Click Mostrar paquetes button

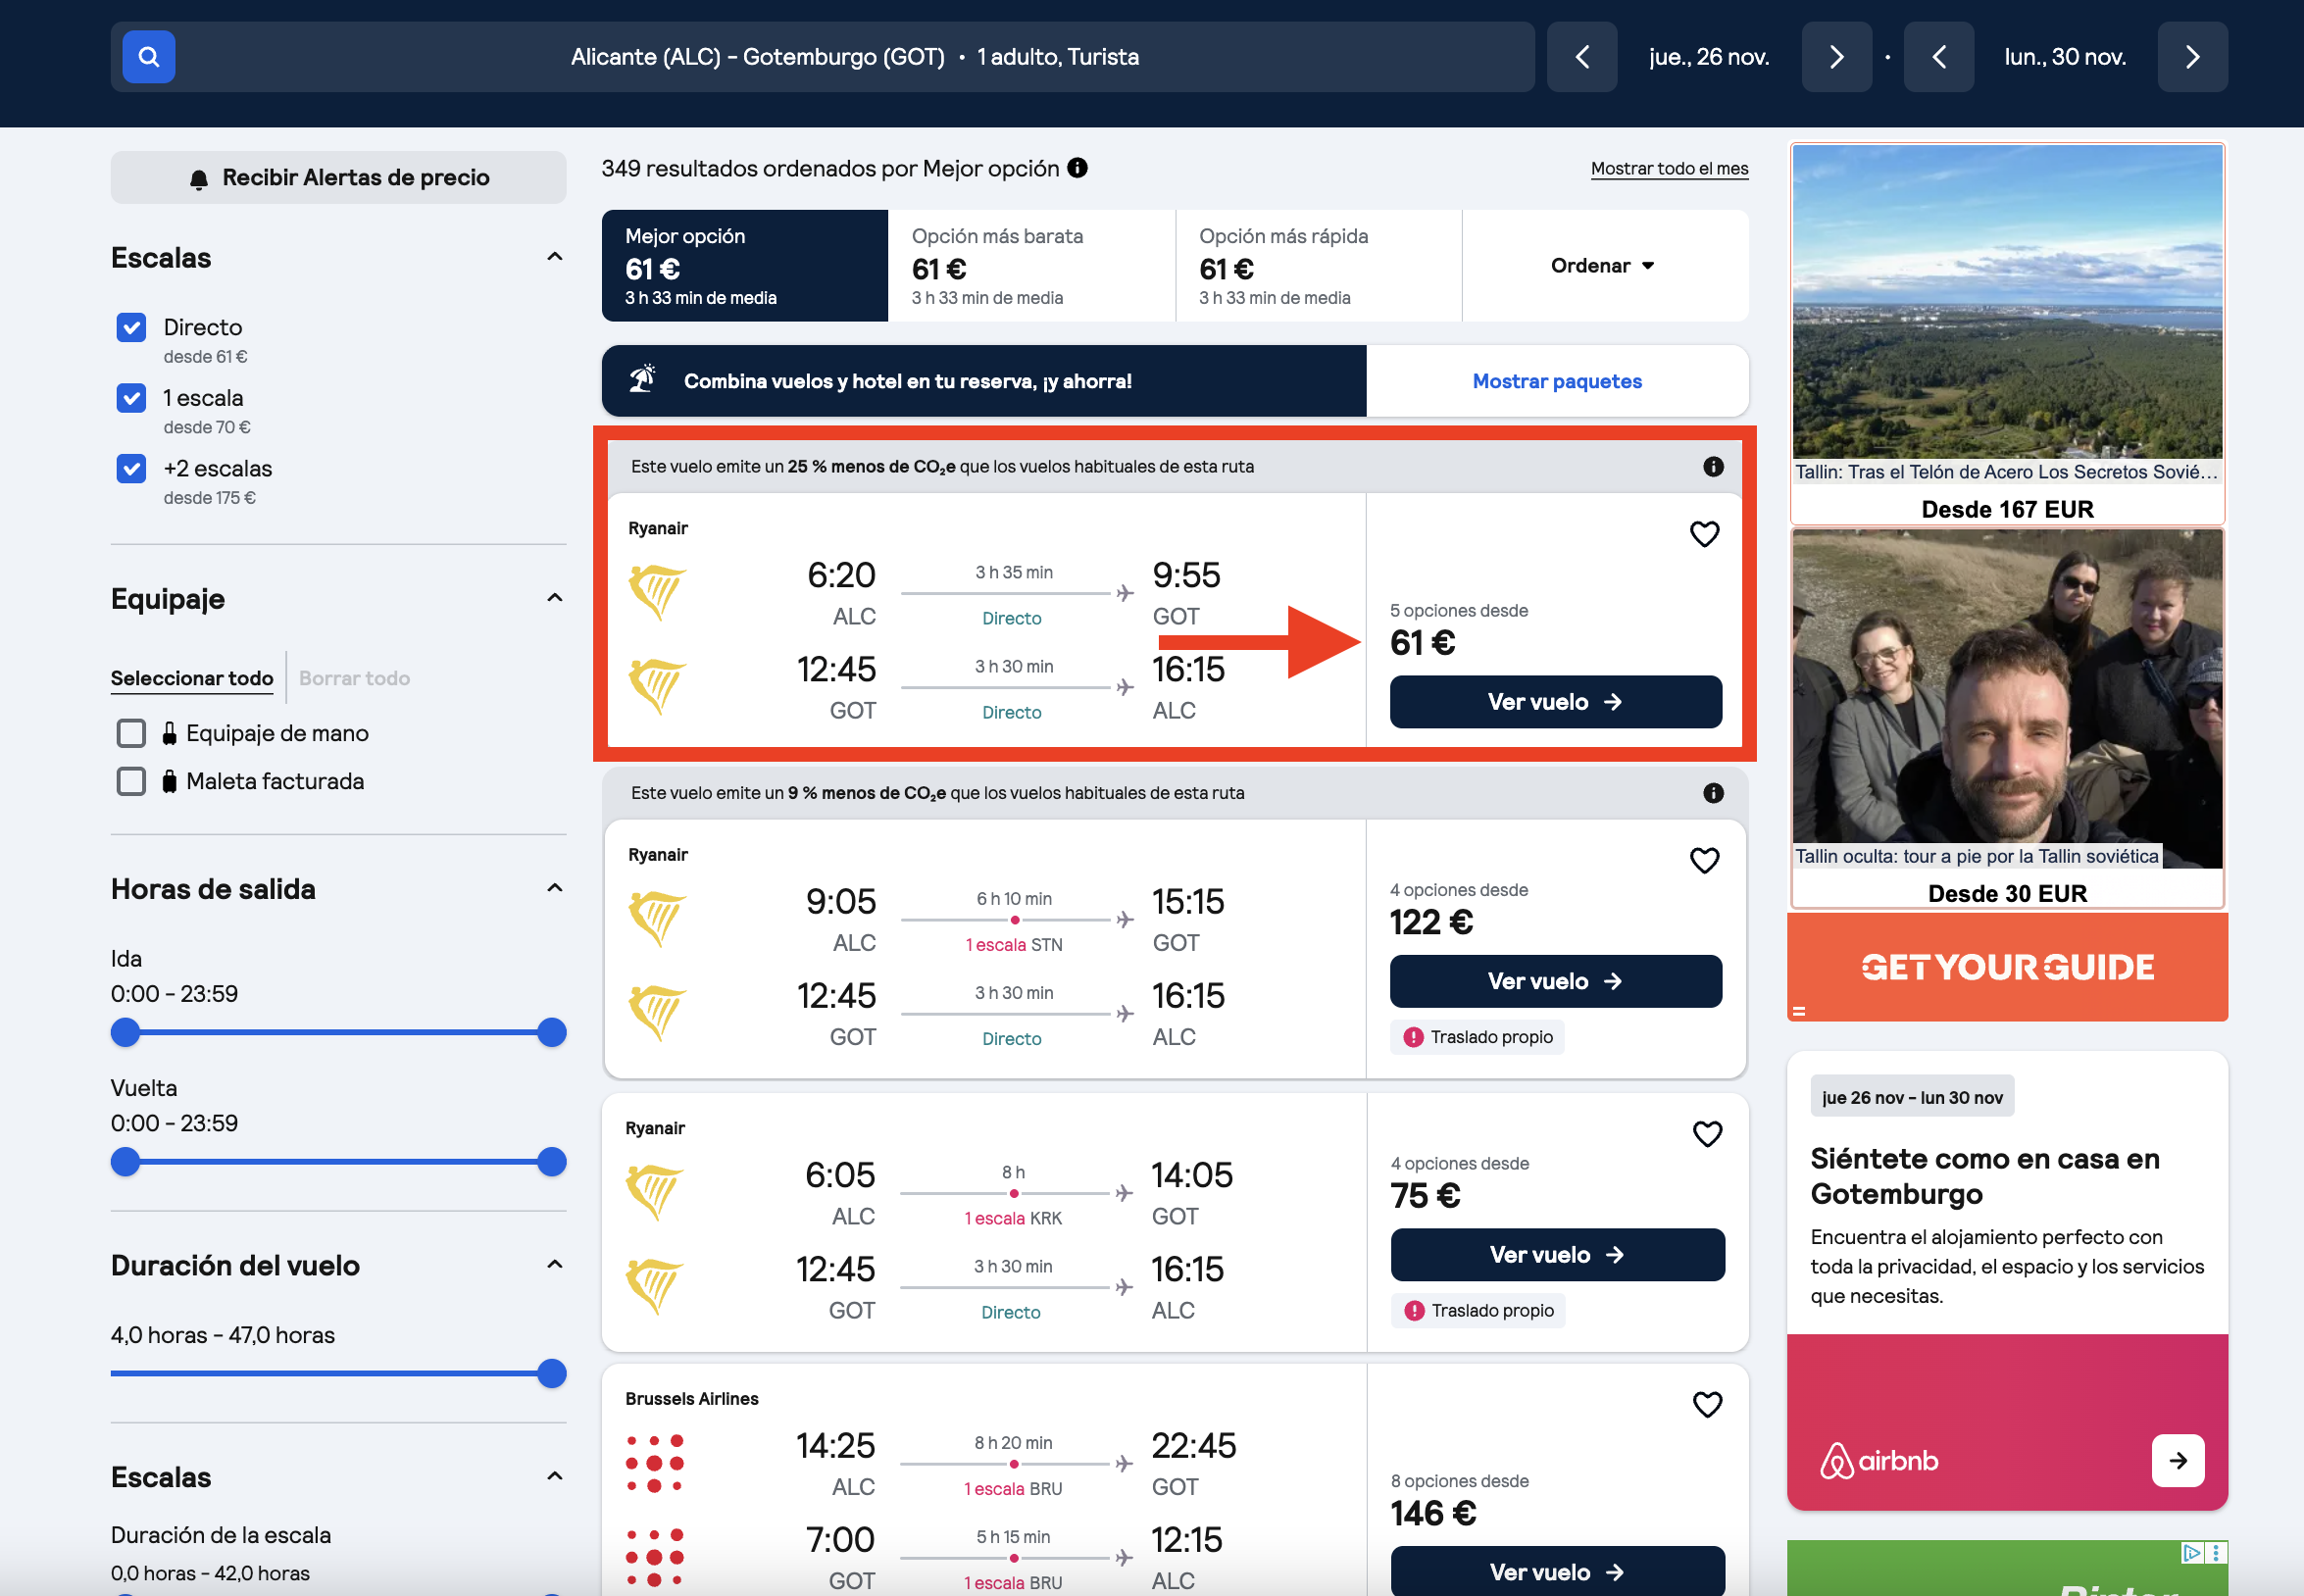[x=1557, y=381]
